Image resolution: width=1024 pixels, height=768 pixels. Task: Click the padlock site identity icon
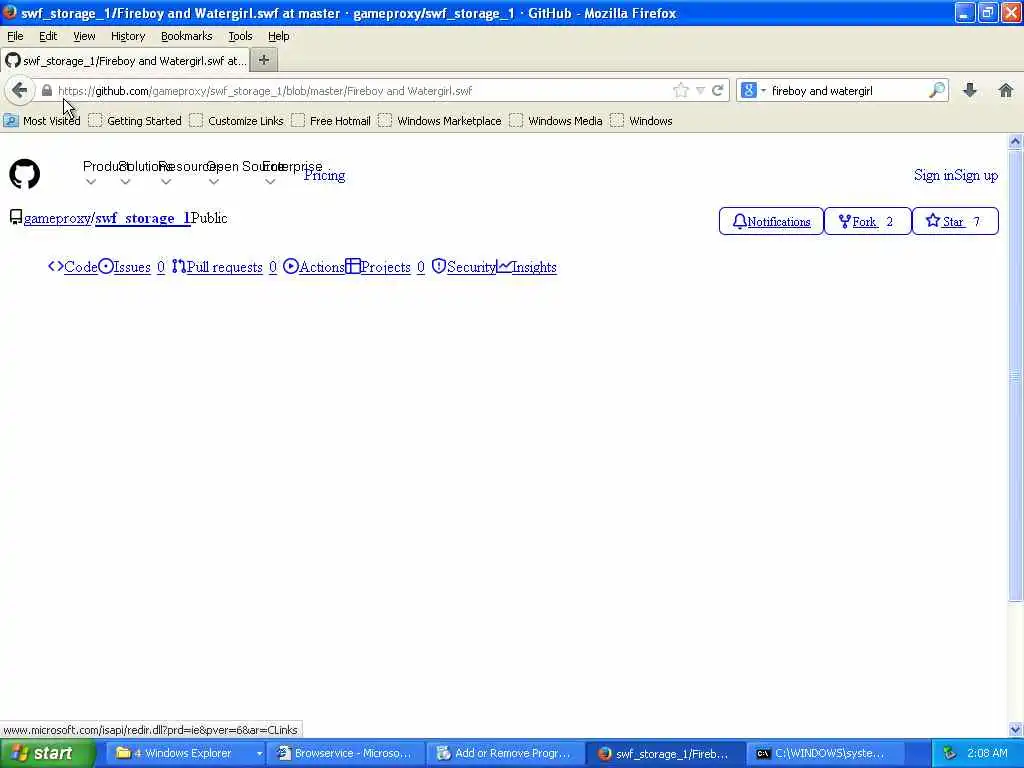pos(47,91)
